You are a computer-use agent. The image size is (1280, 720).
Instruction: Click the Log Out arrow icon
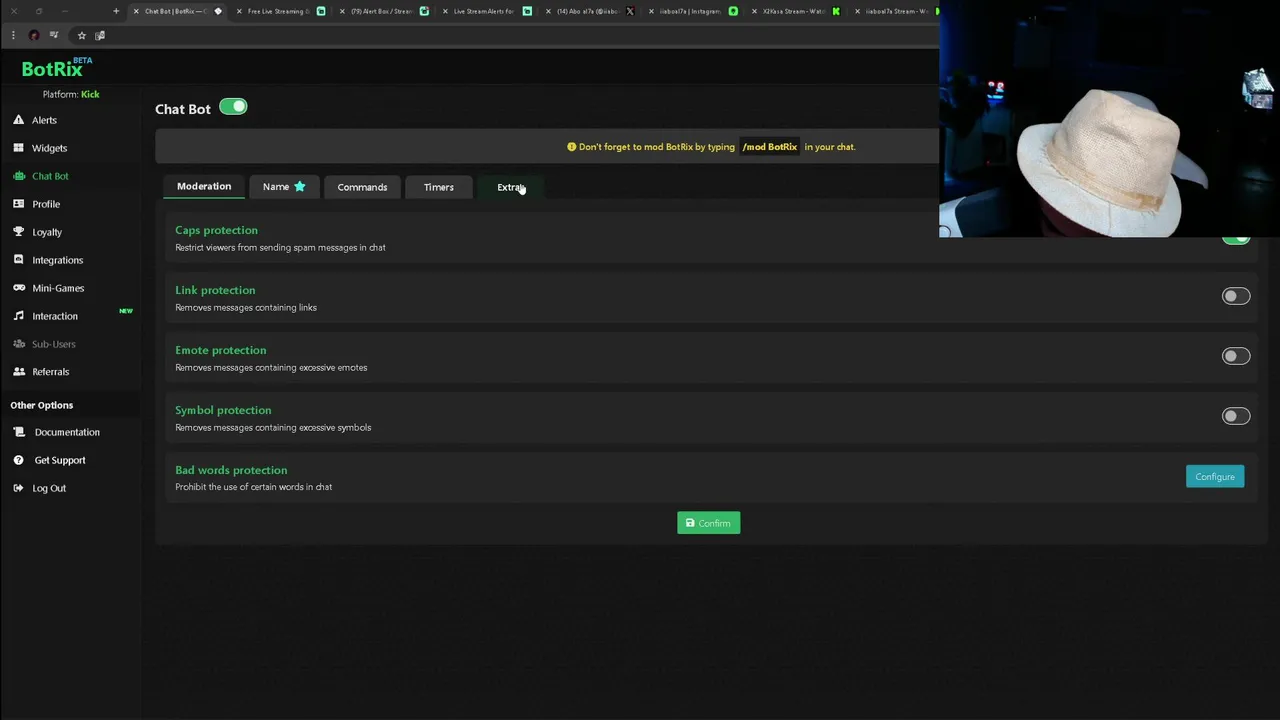pyautogui.click(x=18, y=488)
